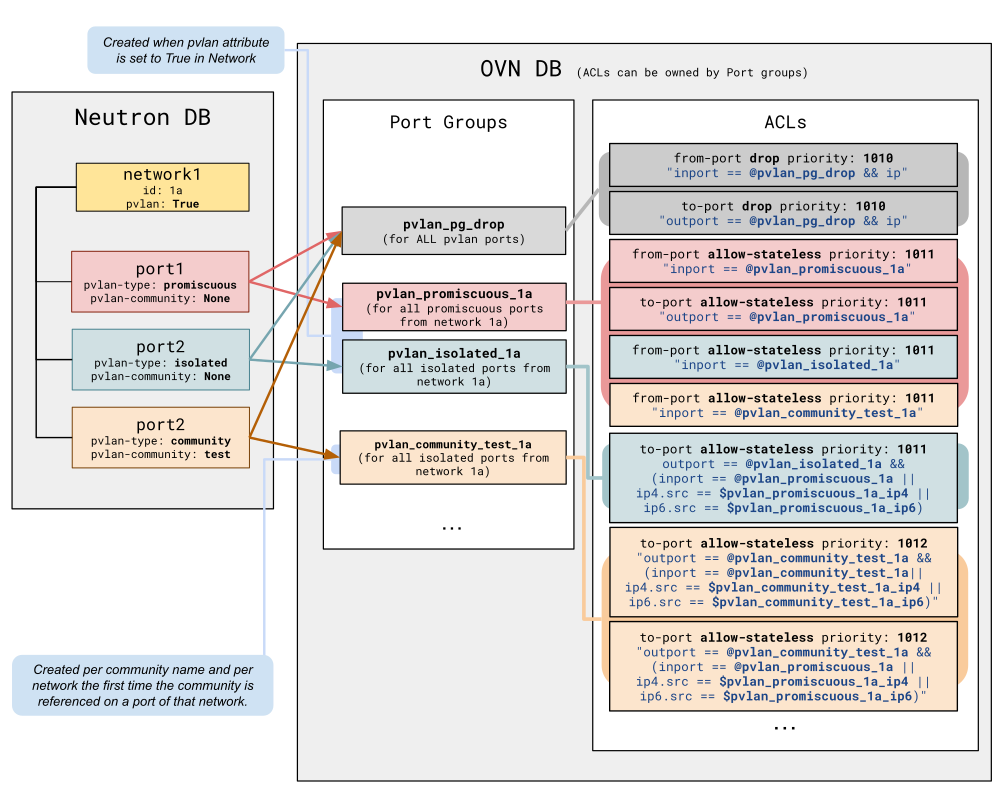Image resolution: width=1000 pixels, height=807 pixels.
Task: Click from-port allow-stateless inport pvlan_community_test_1a ACL
Action: (x=783, y=404)
